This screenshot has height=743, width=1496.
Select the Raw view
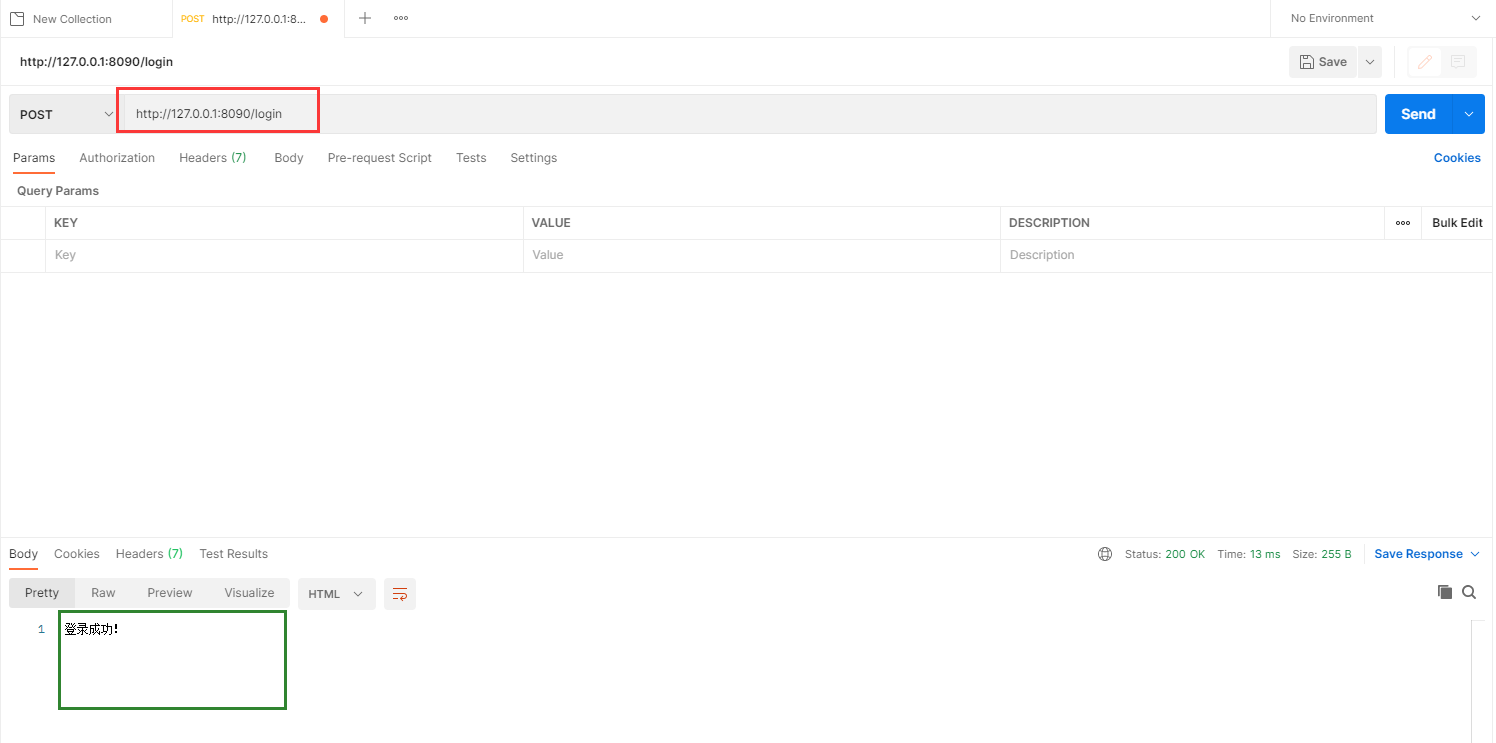(x=103, y=593)
